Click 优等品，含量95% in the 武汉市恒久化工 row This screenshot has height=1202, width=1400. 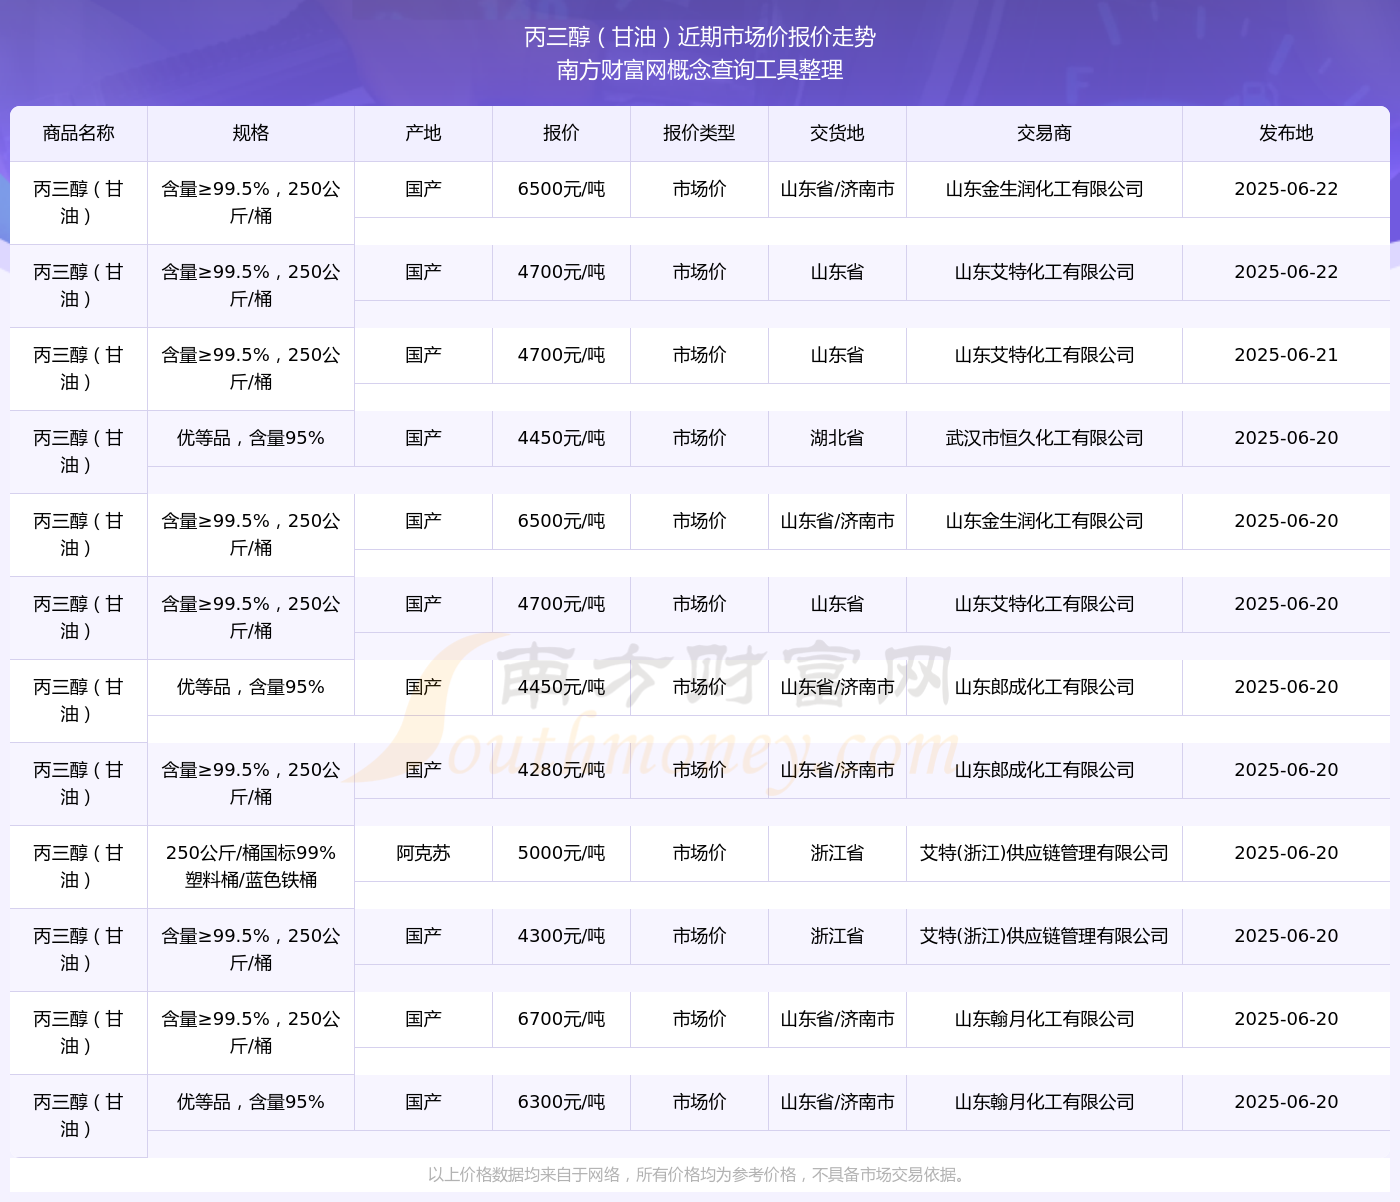tap(250, 438)
